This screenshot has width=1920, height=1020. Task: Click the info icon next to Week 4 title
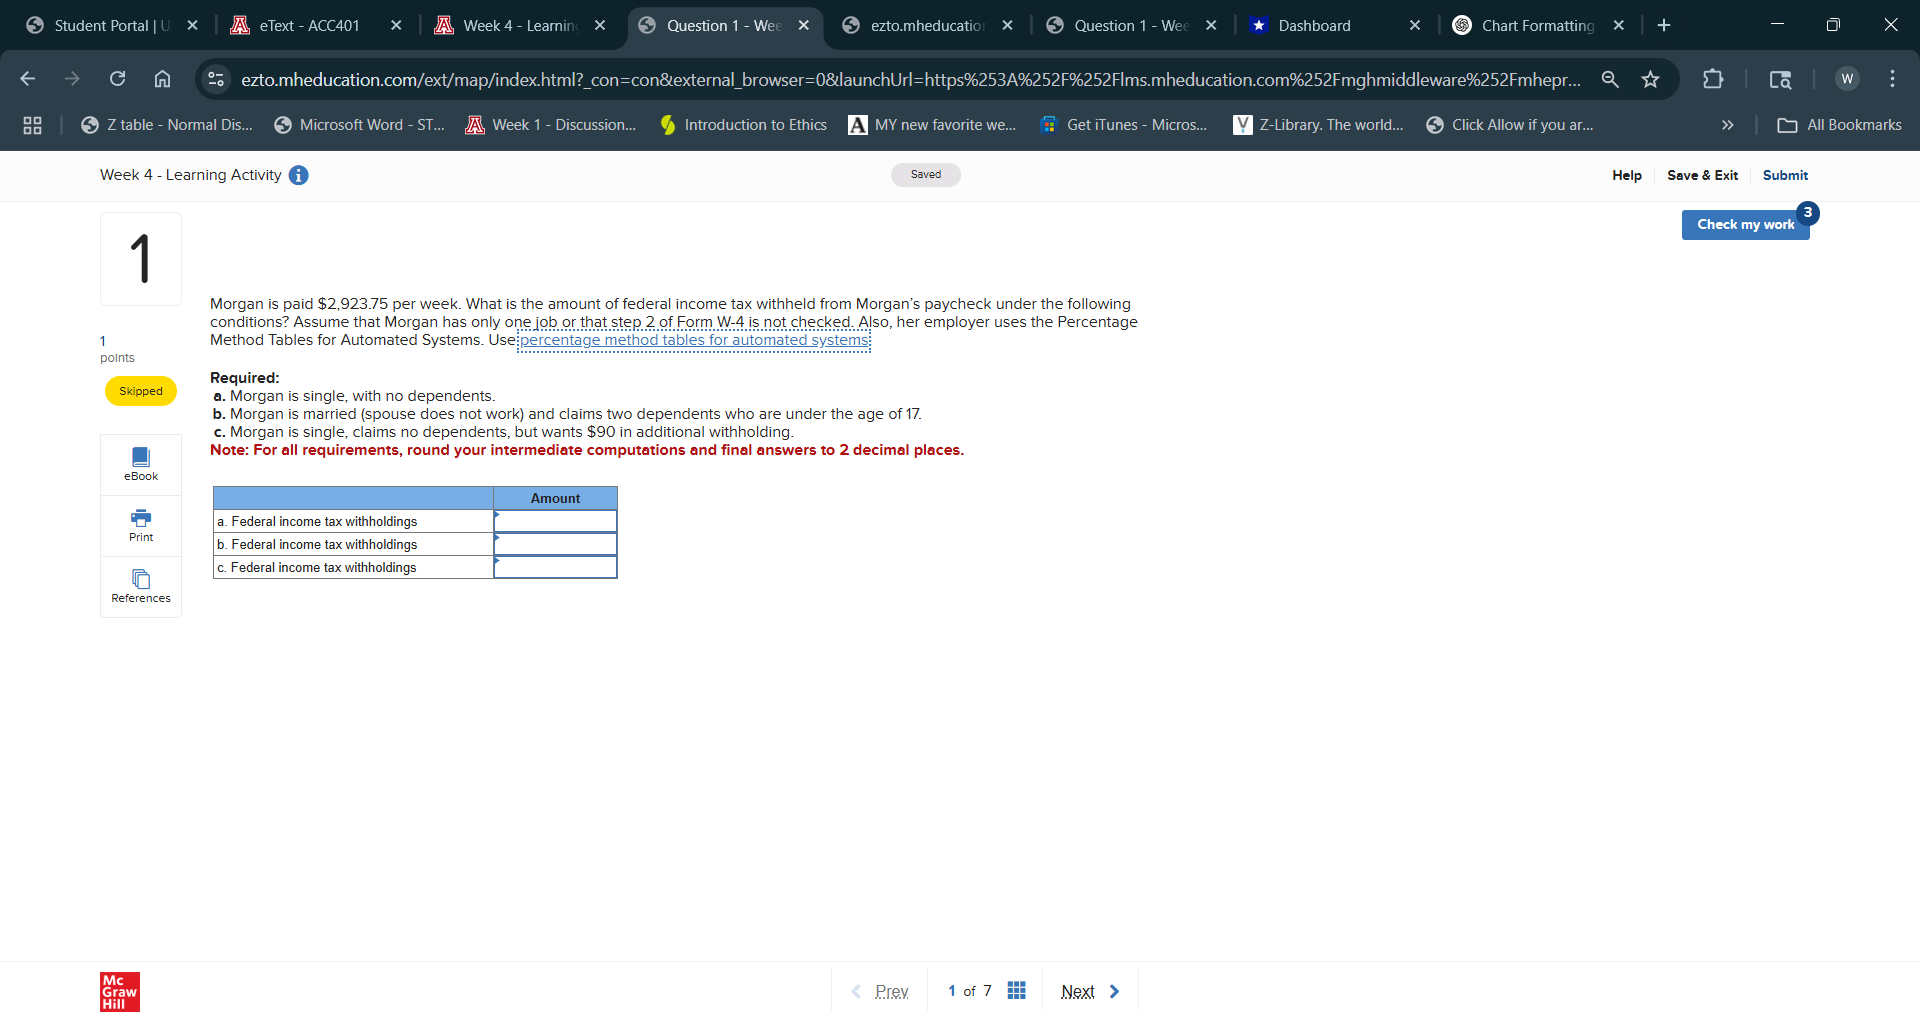coord(298,175)
